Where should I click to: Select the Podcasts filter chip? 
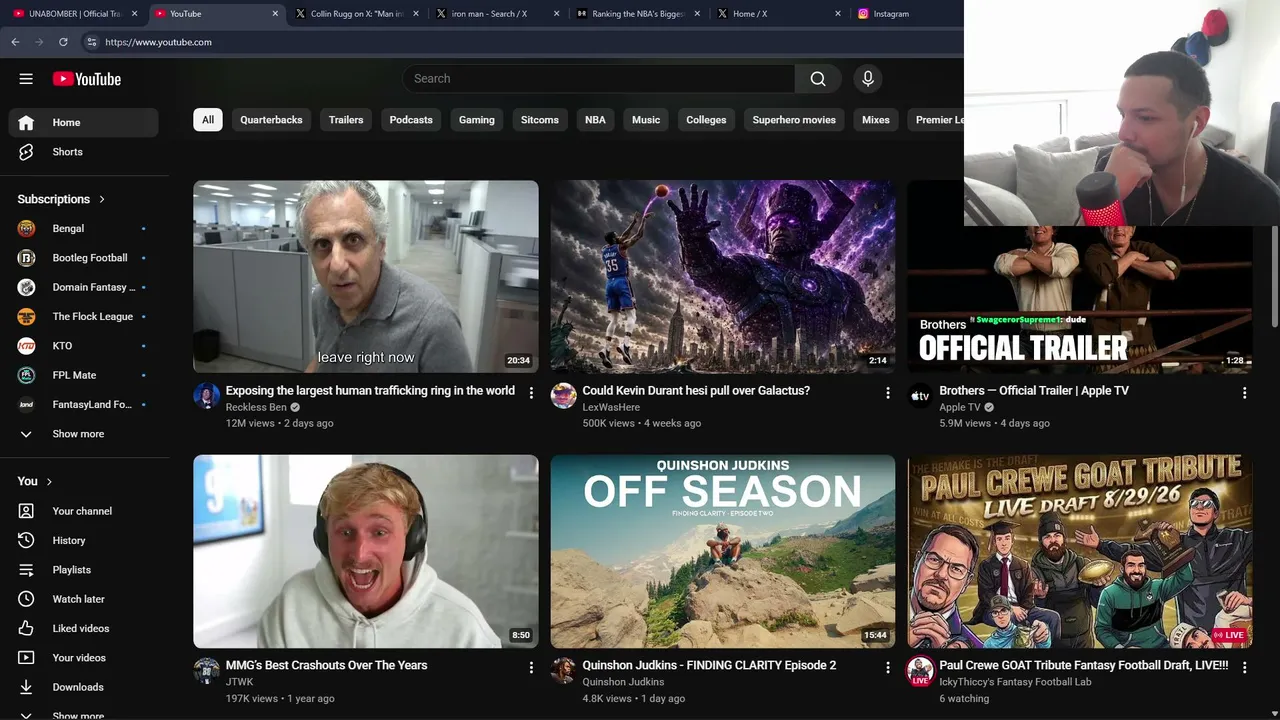click(411, 120)
